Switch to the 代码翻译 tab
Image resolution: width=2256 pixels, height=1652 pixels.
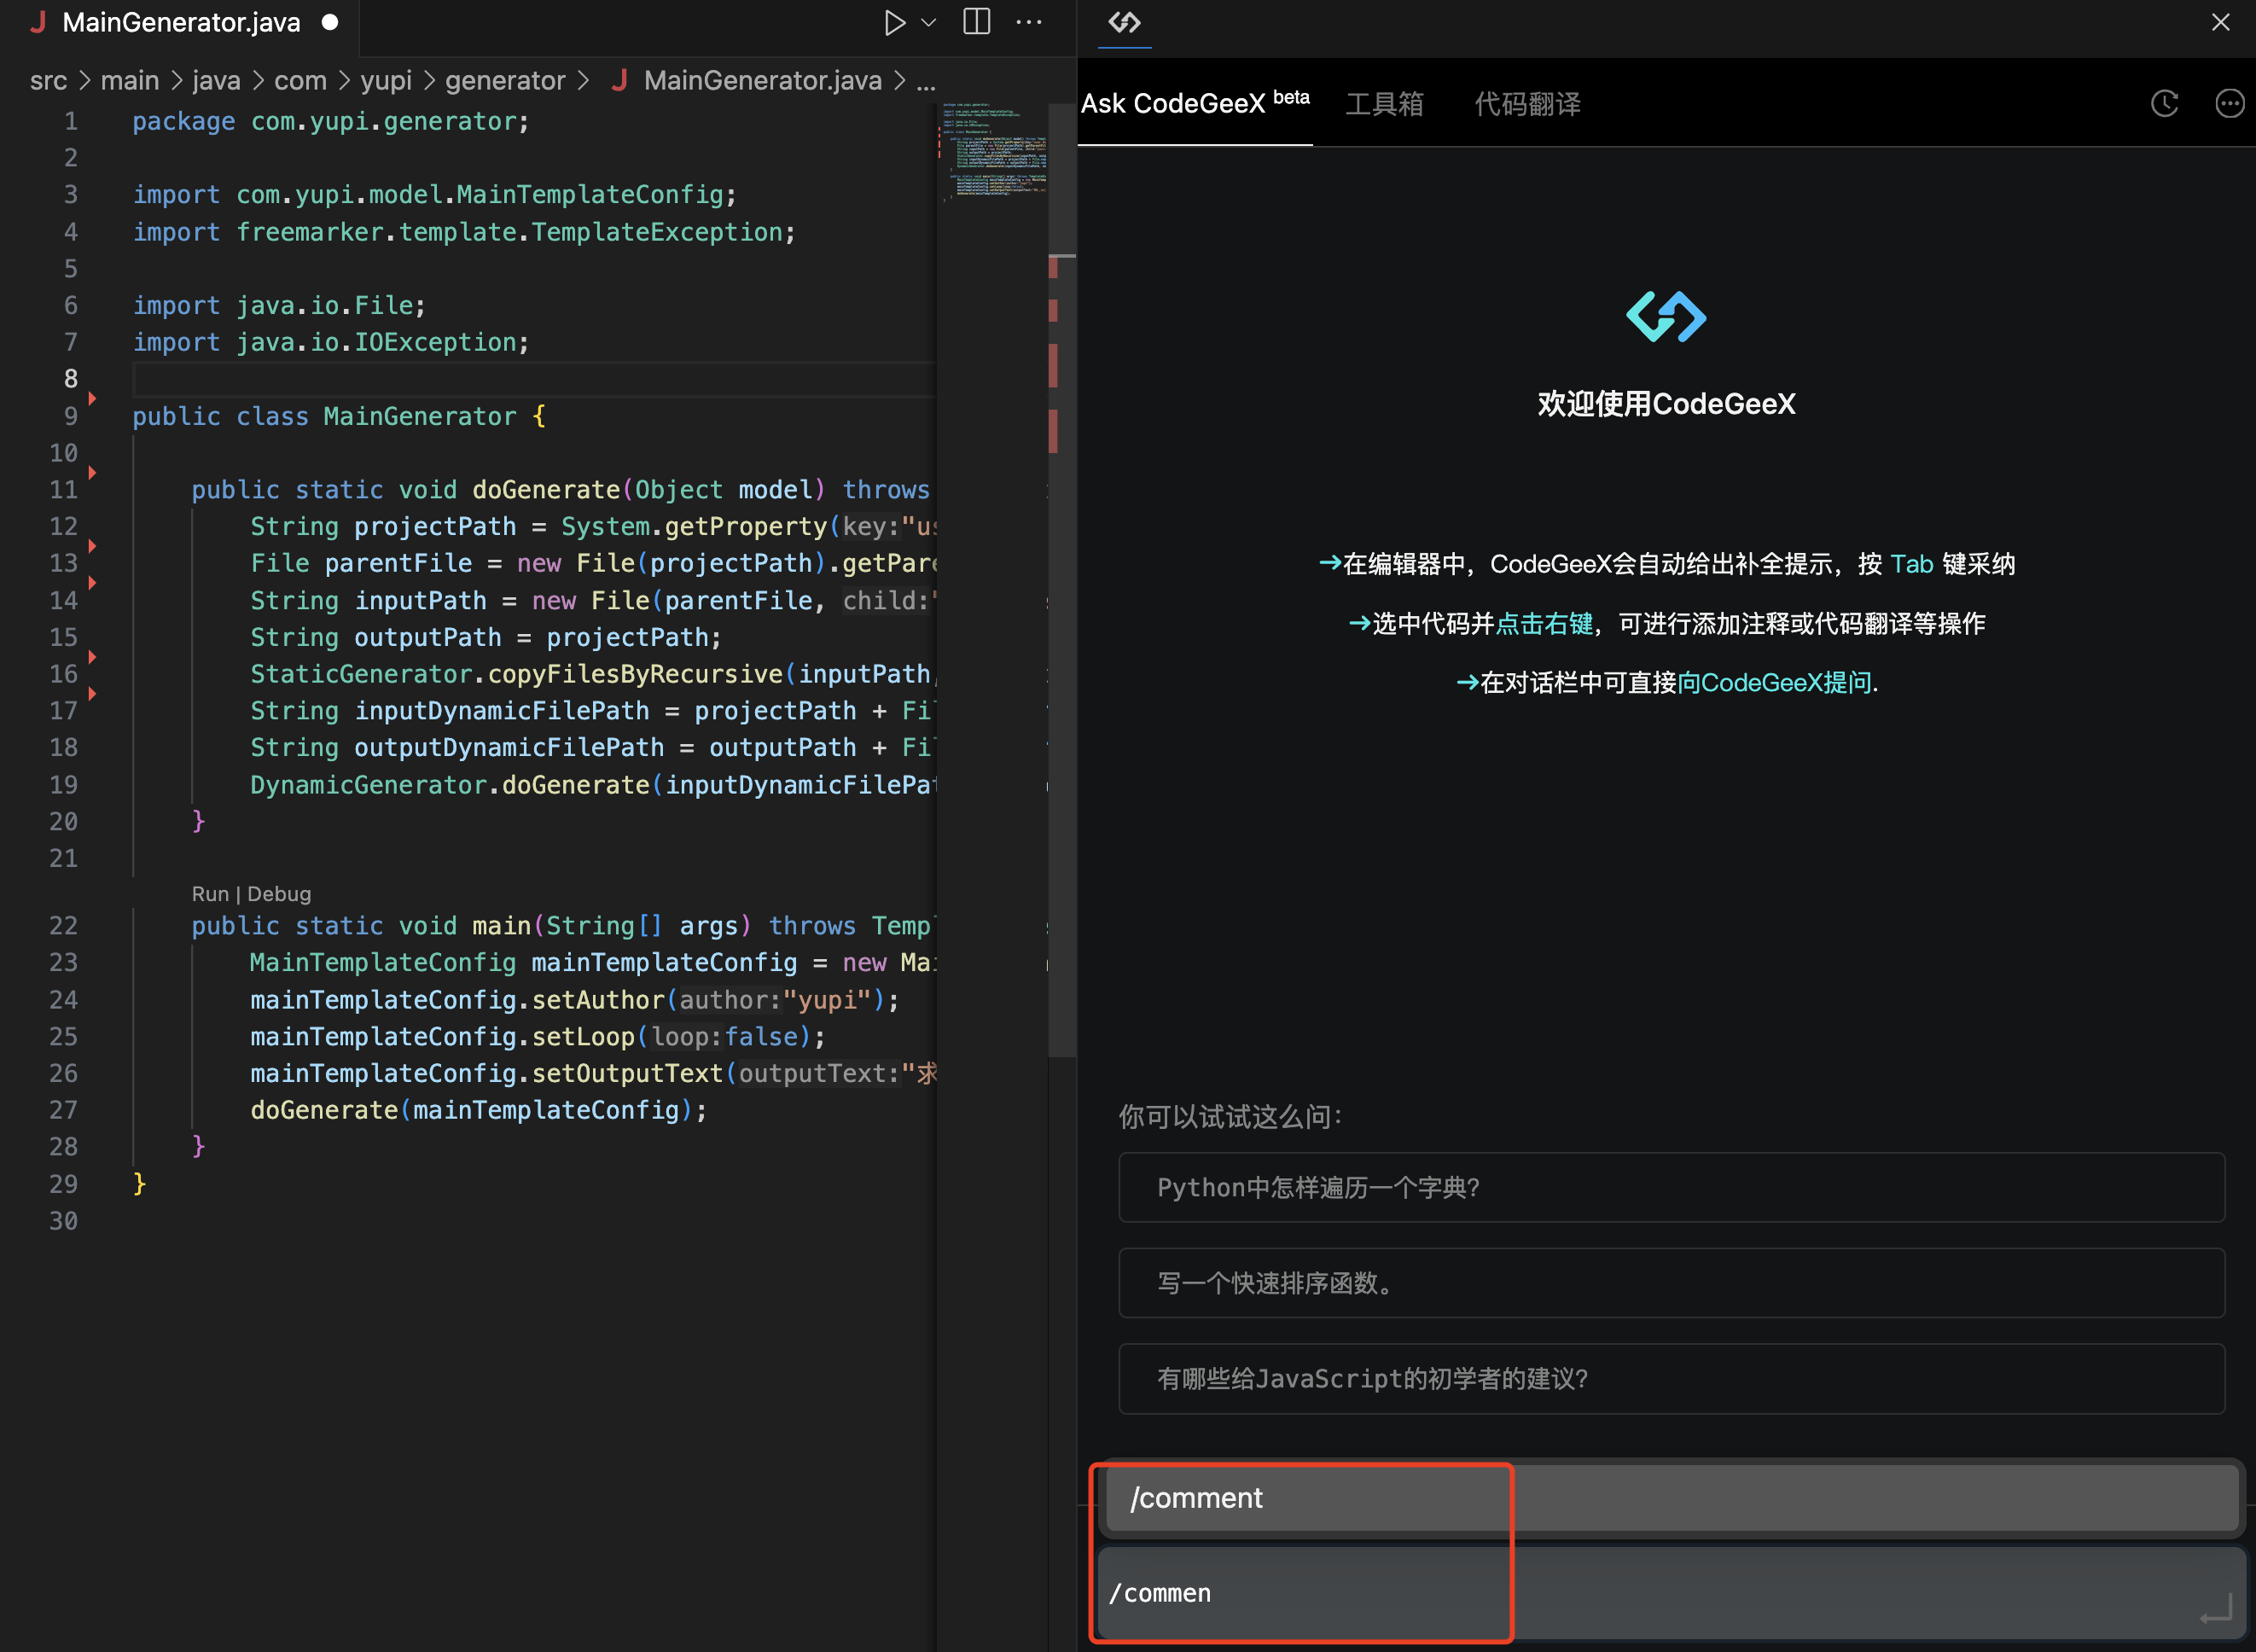click(1527, 104)
